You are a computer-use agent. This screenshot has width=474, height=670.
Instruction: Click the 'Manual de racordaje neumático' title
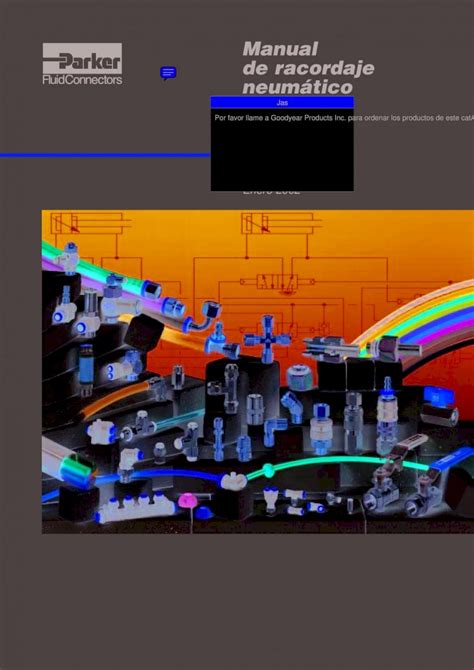(x=308, y=68)
